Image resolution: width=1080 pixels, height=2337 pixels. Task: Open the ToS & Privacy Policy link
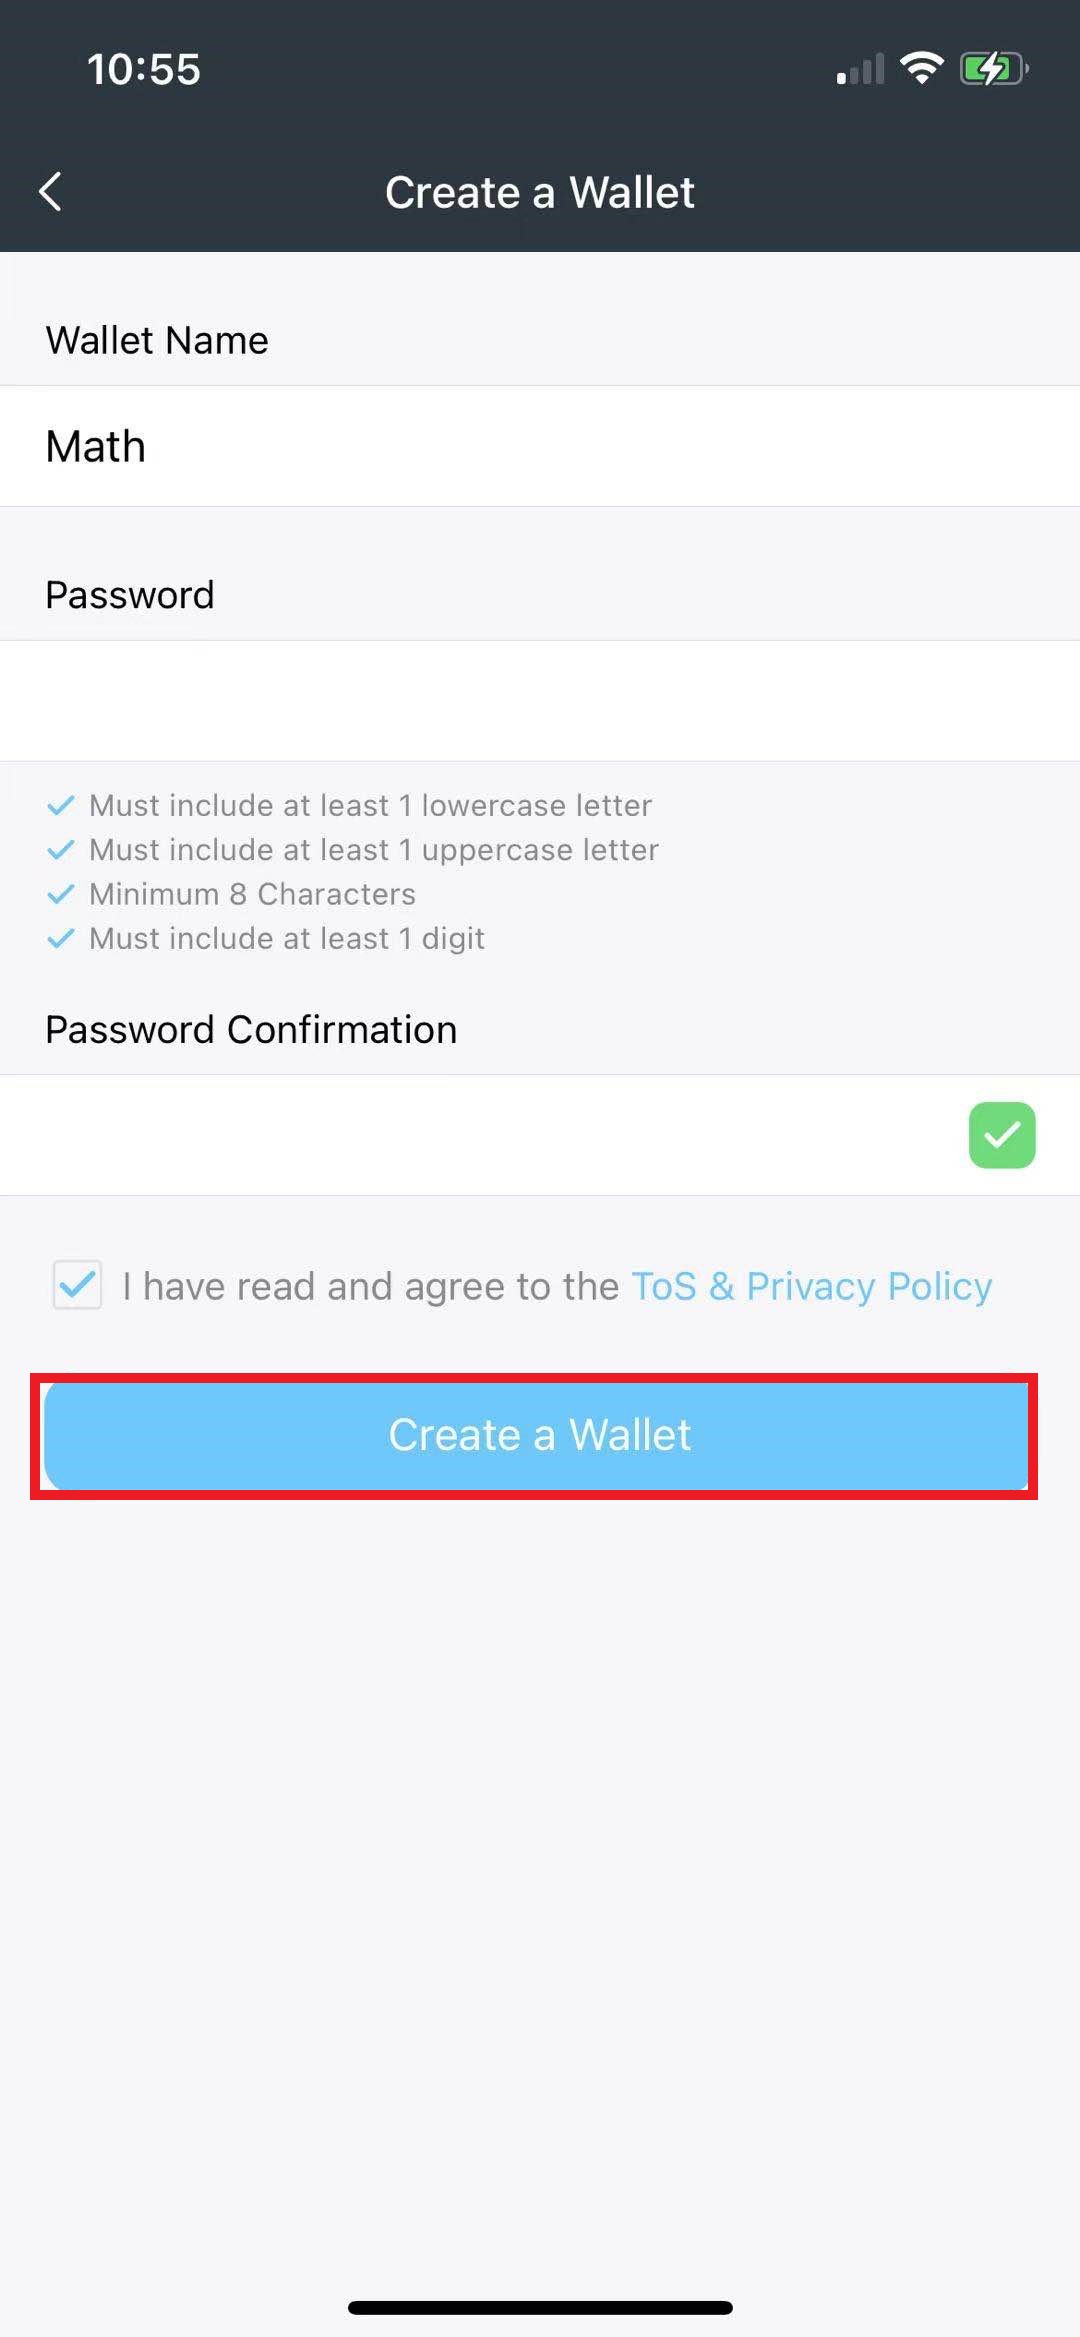tap(811, 1286)
